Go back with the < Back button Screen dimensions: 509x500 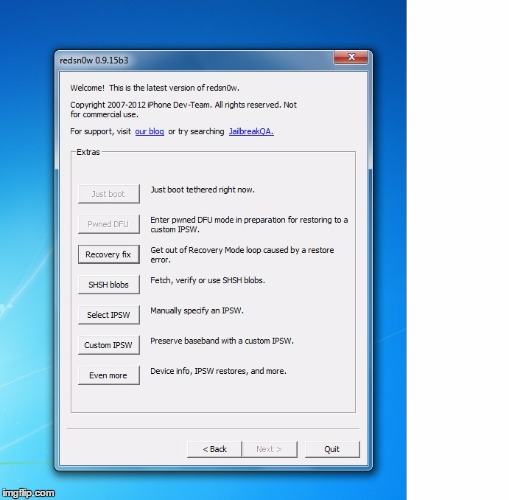(214, 449)
